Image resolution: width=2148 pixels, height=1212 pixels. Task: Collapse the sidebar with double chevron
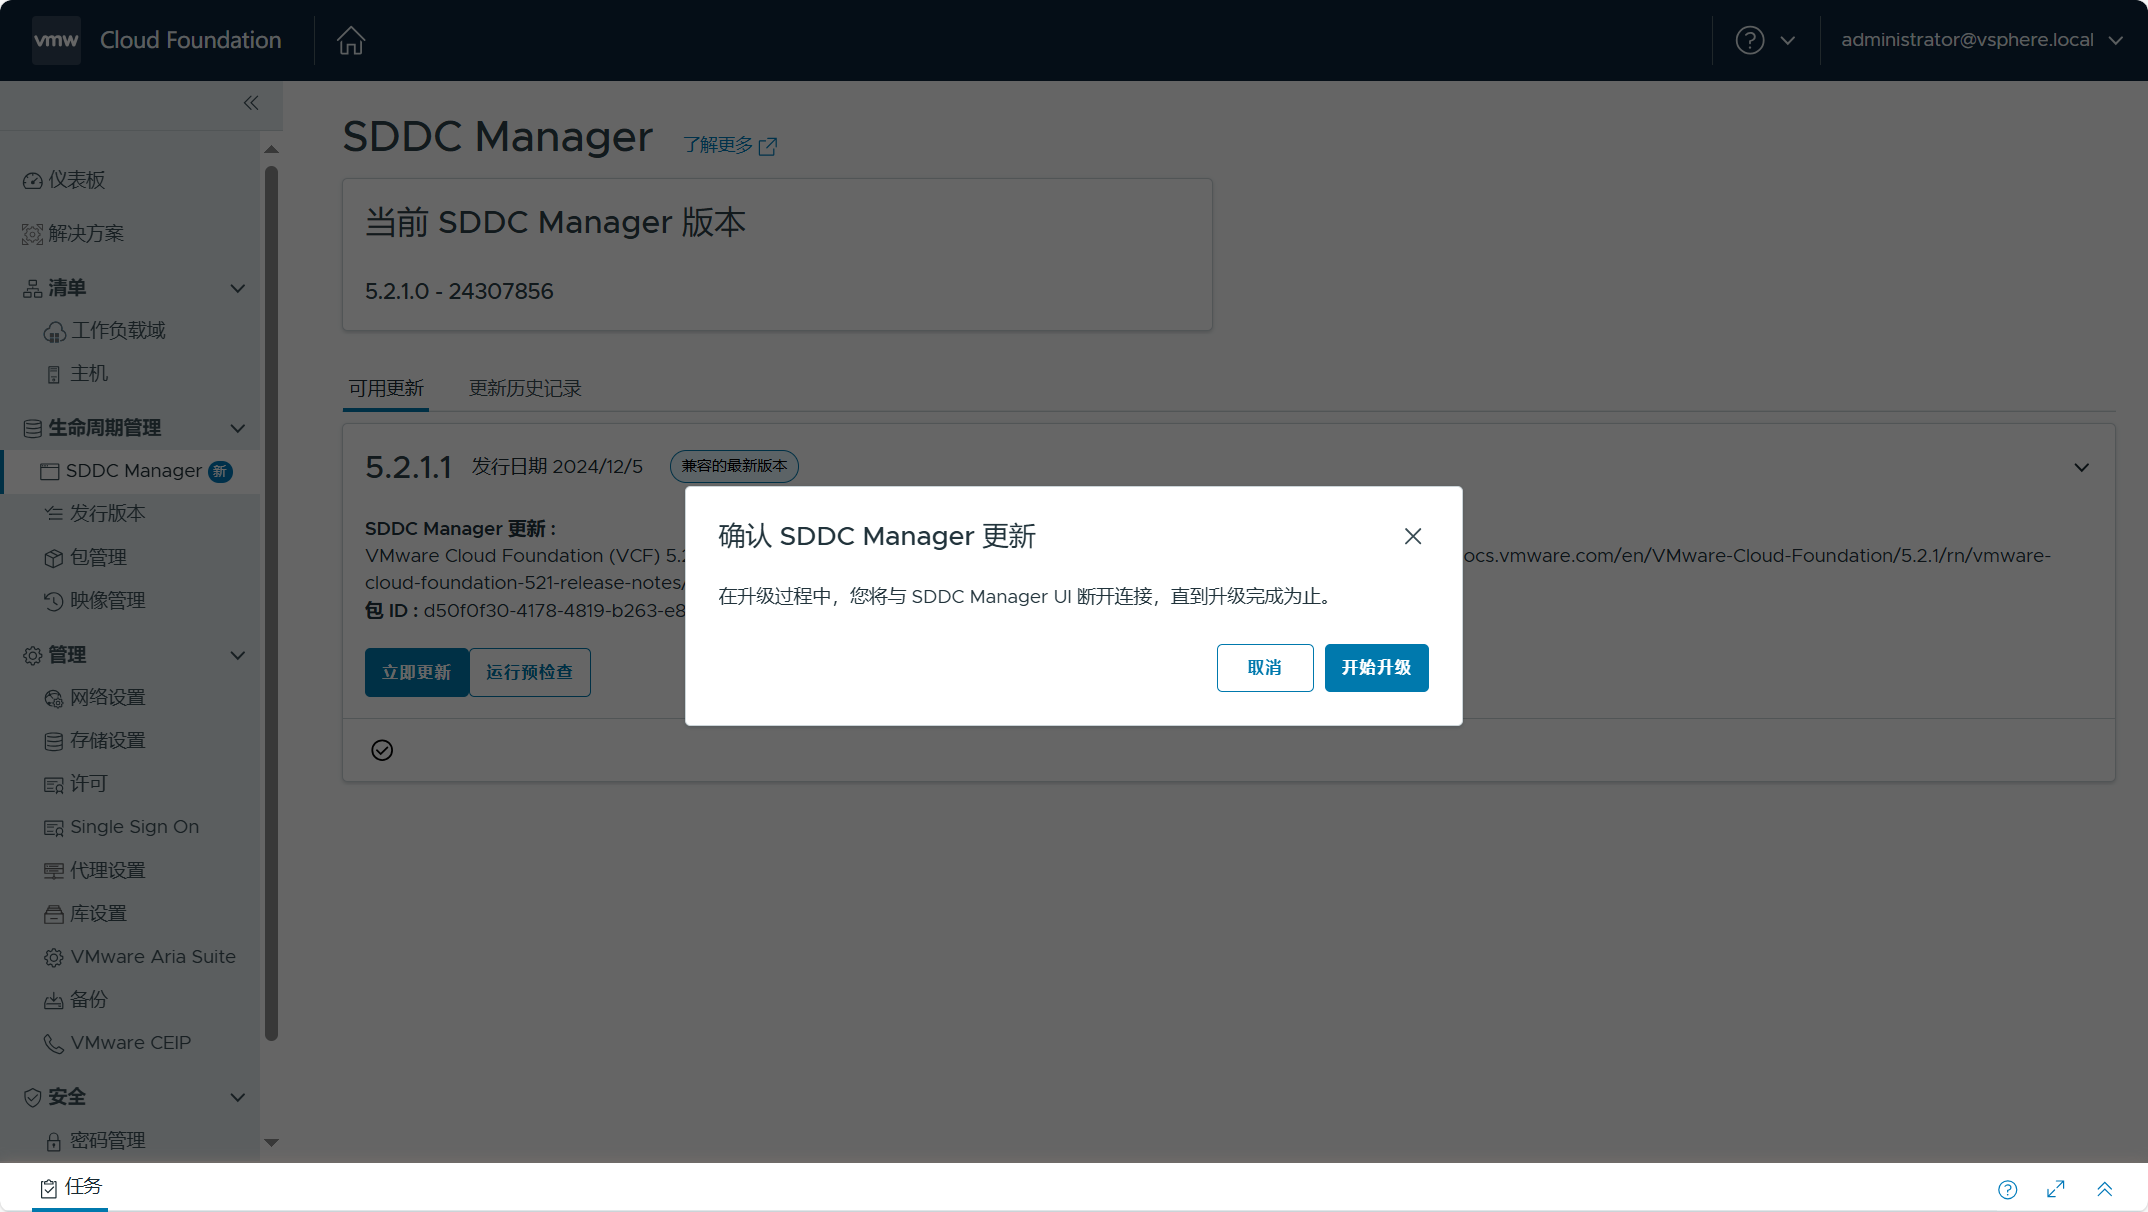tap(251, 103)
